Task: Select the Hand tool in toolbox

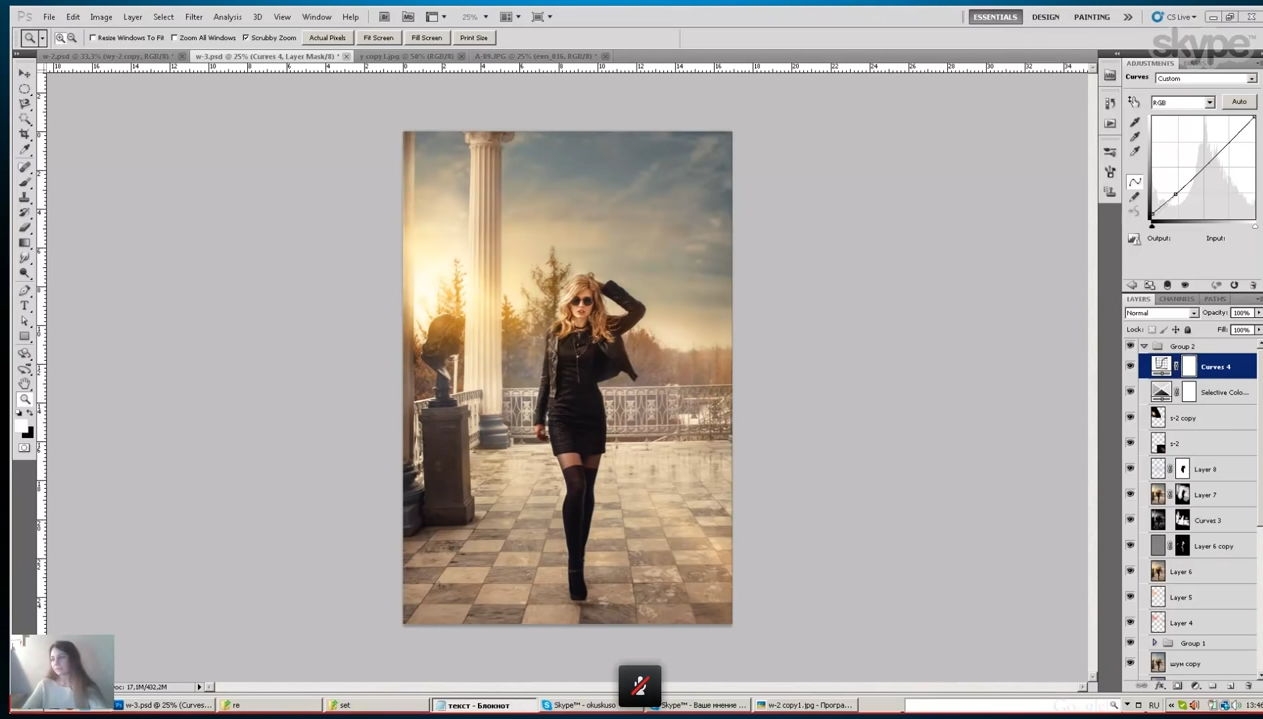Action: pyautogui.click(x=25, y=383)
